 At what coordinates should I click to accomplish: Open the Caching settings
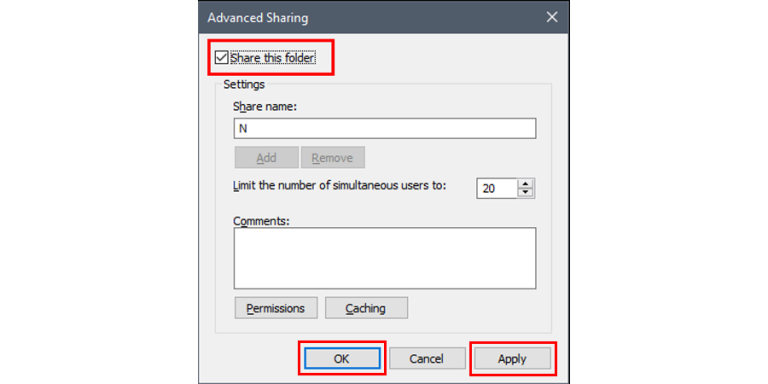(366, 308)
